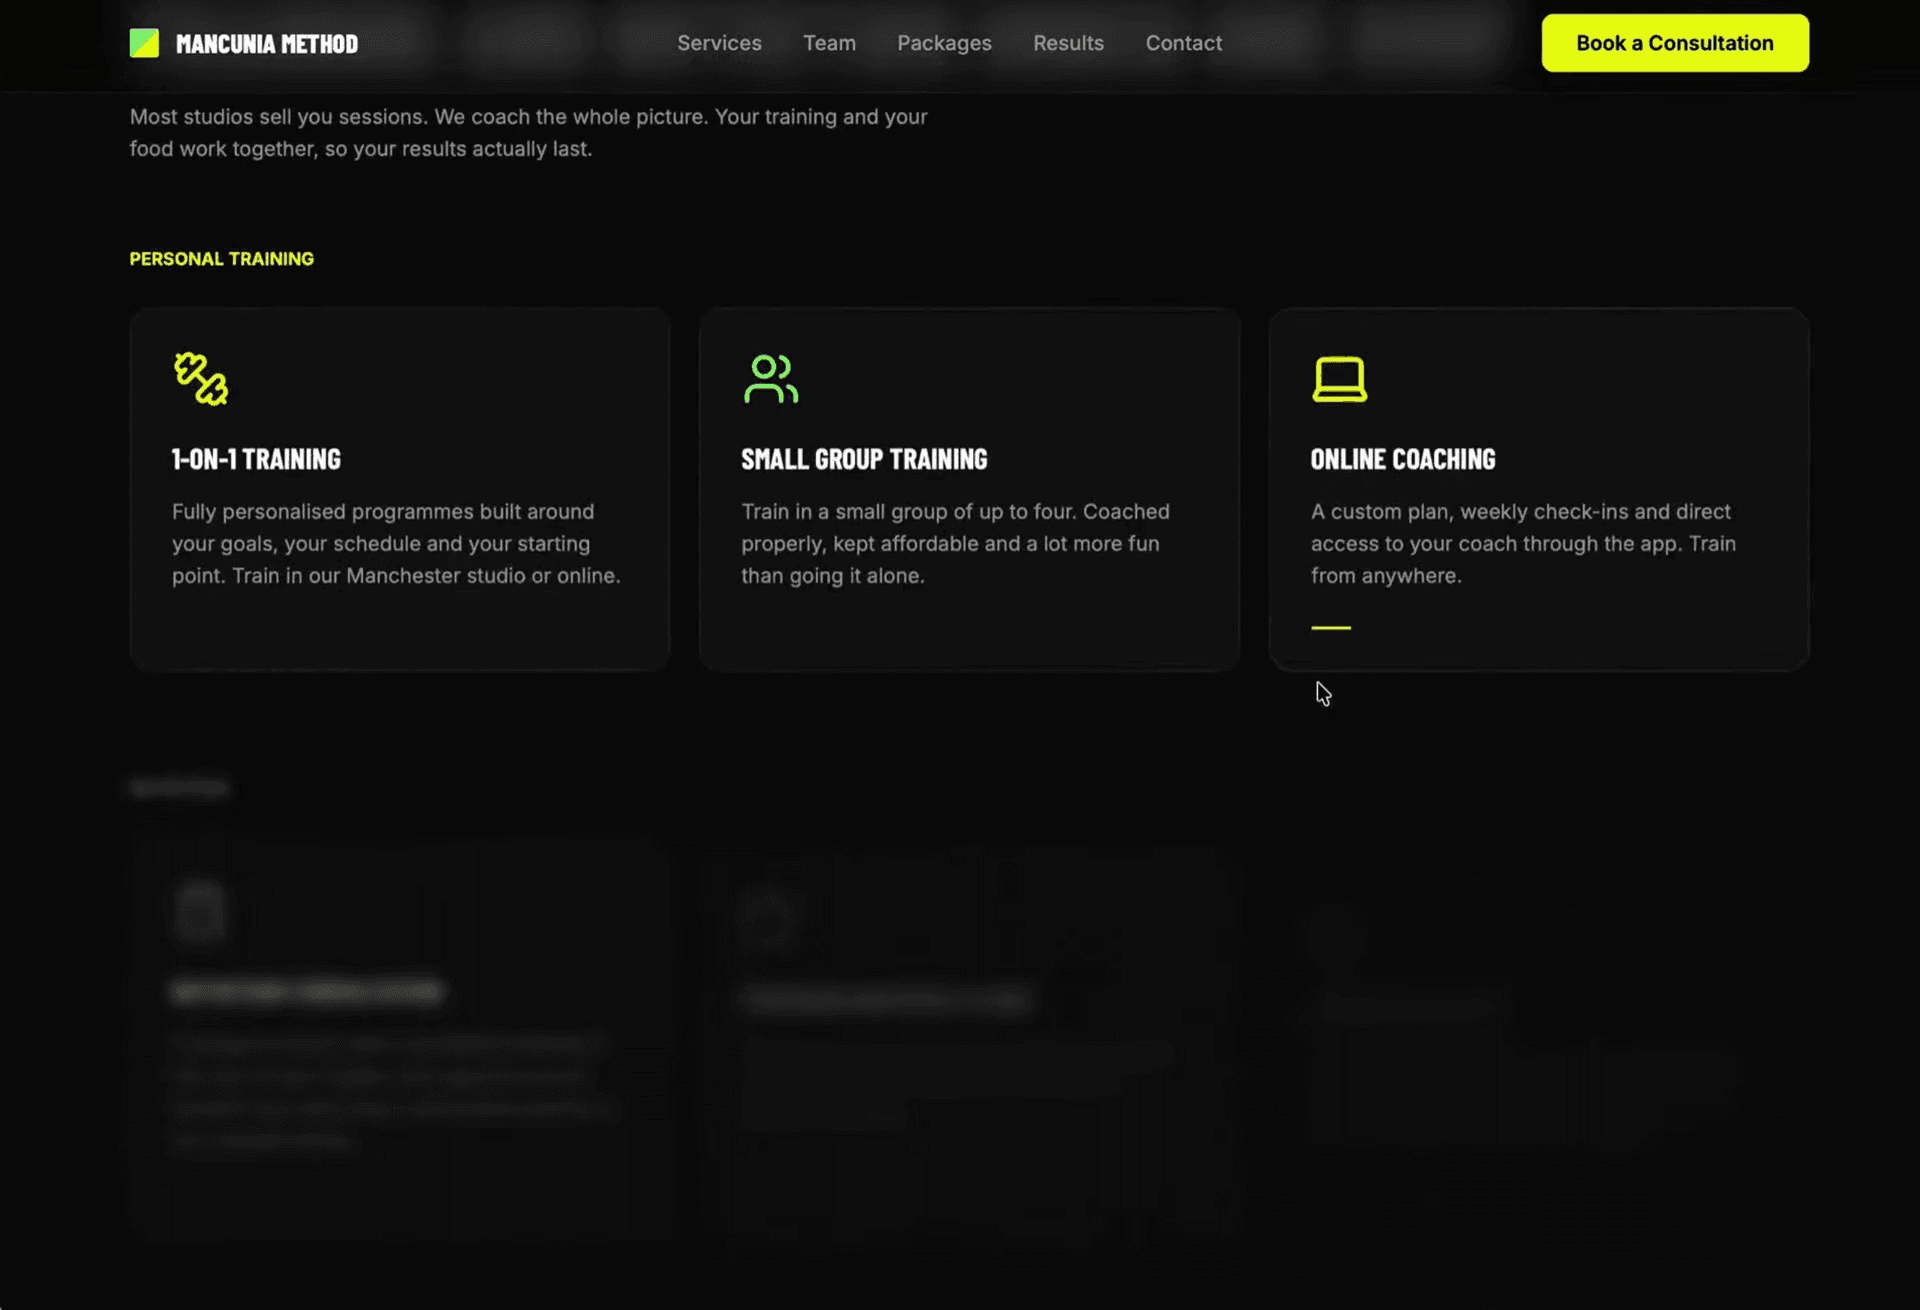Open the Packages nav item

[x=944, y=43]
